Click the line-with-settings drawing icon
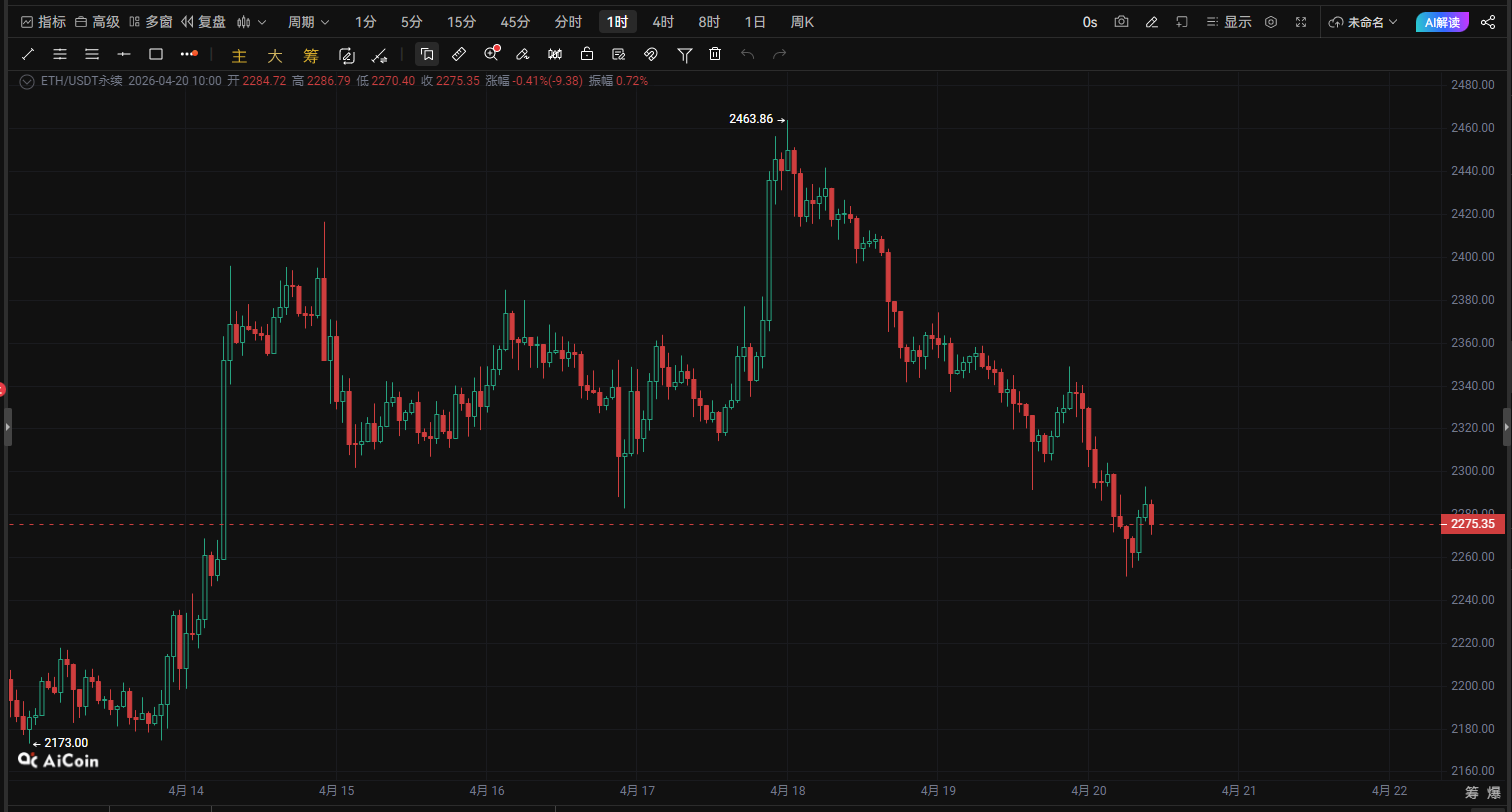This screenshot has height=812, width=1512. [x=379, y=55]
